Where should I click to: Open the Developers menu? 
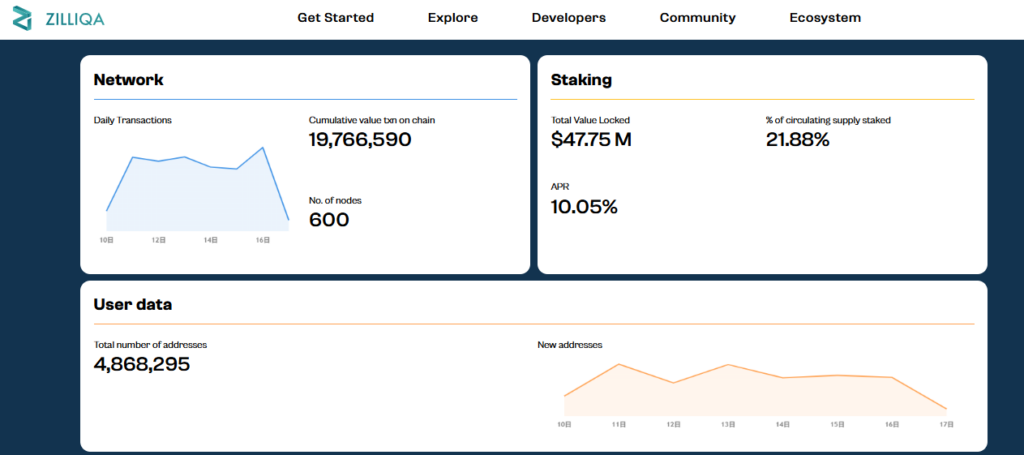pos(568,18)
